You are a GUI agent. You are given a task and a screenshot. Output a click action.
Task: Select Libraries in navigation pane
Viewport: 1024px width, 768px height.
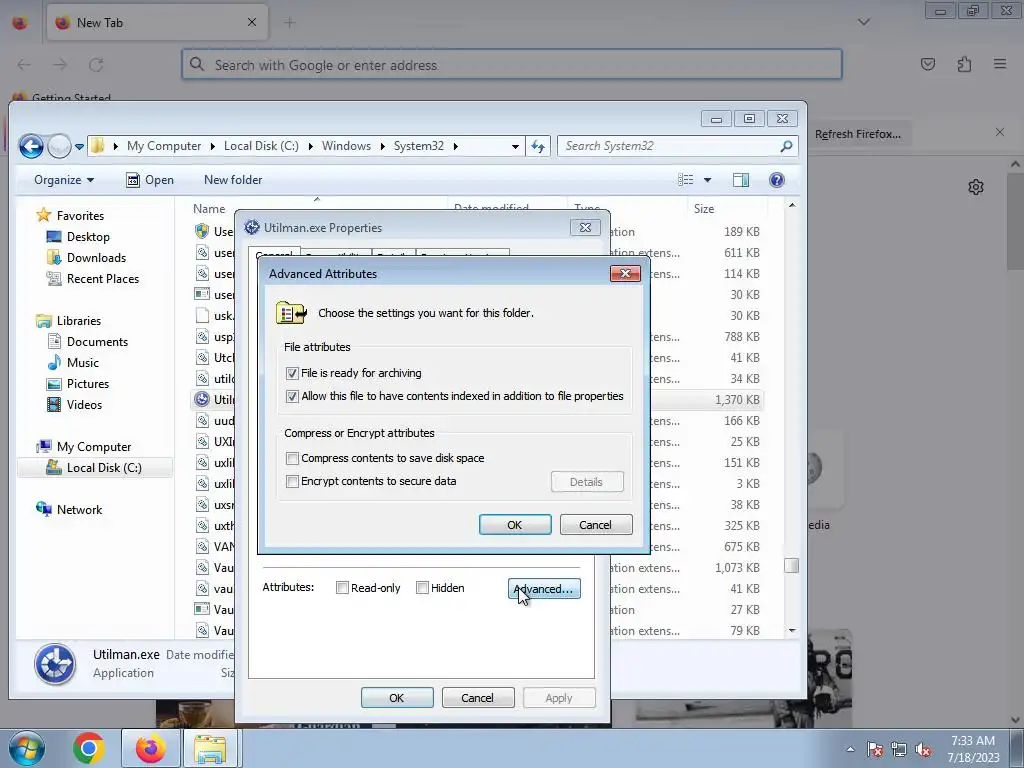(69, 321)
